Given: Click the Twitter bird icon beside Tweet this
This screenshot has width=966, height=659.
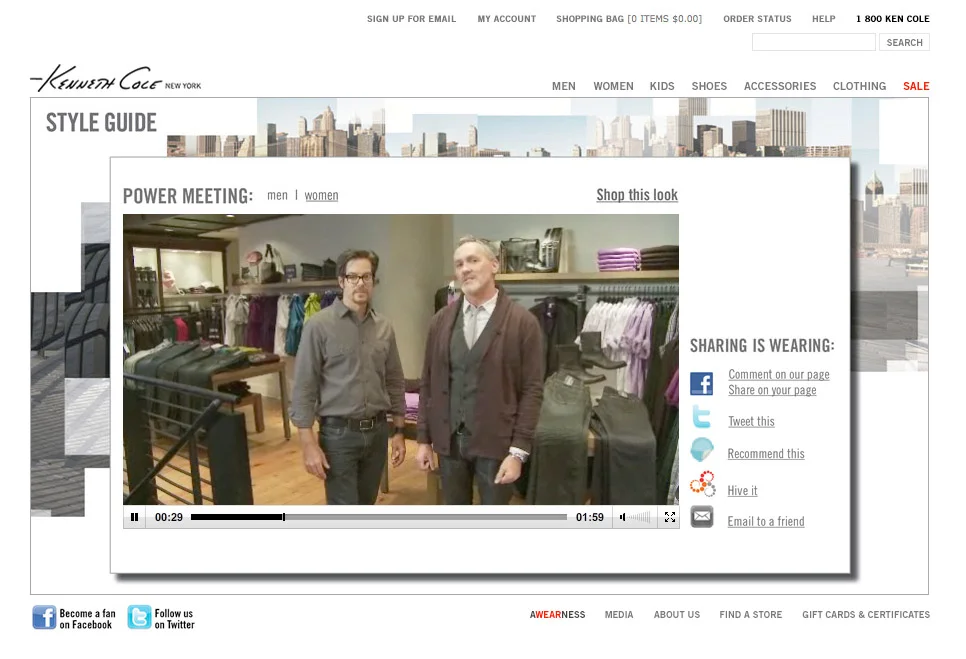Looking at the screenshot, I should point(702,418).
